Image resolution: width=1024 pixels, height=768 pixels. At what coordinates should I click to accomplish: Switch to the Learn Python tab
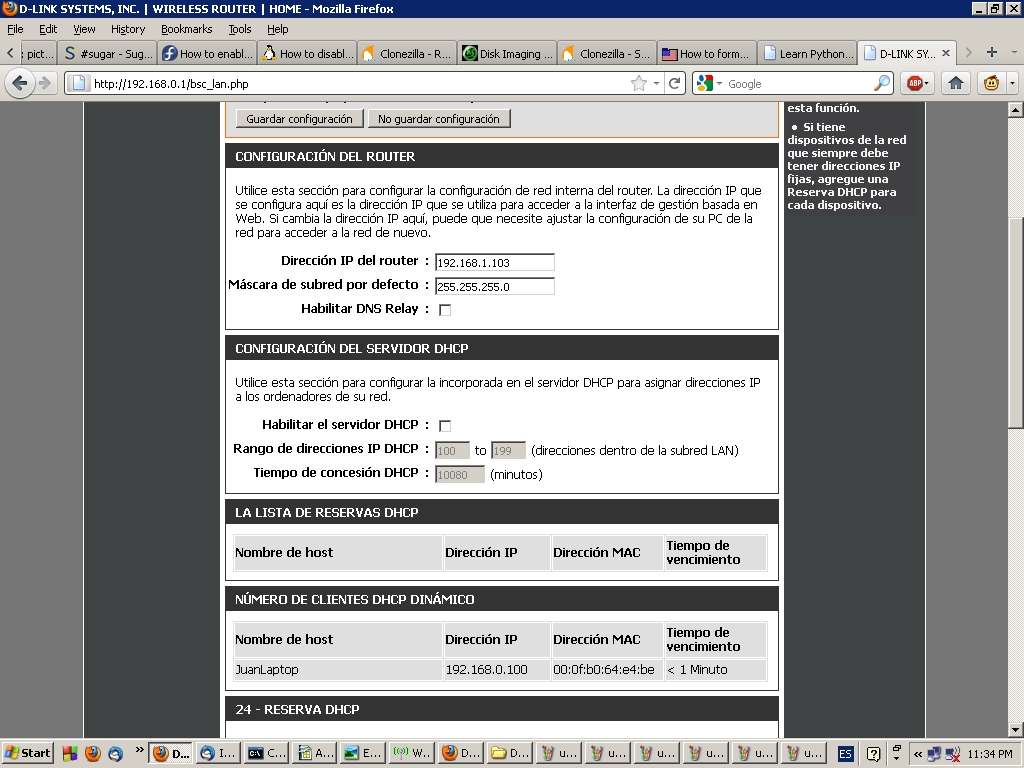pos(808,54)
